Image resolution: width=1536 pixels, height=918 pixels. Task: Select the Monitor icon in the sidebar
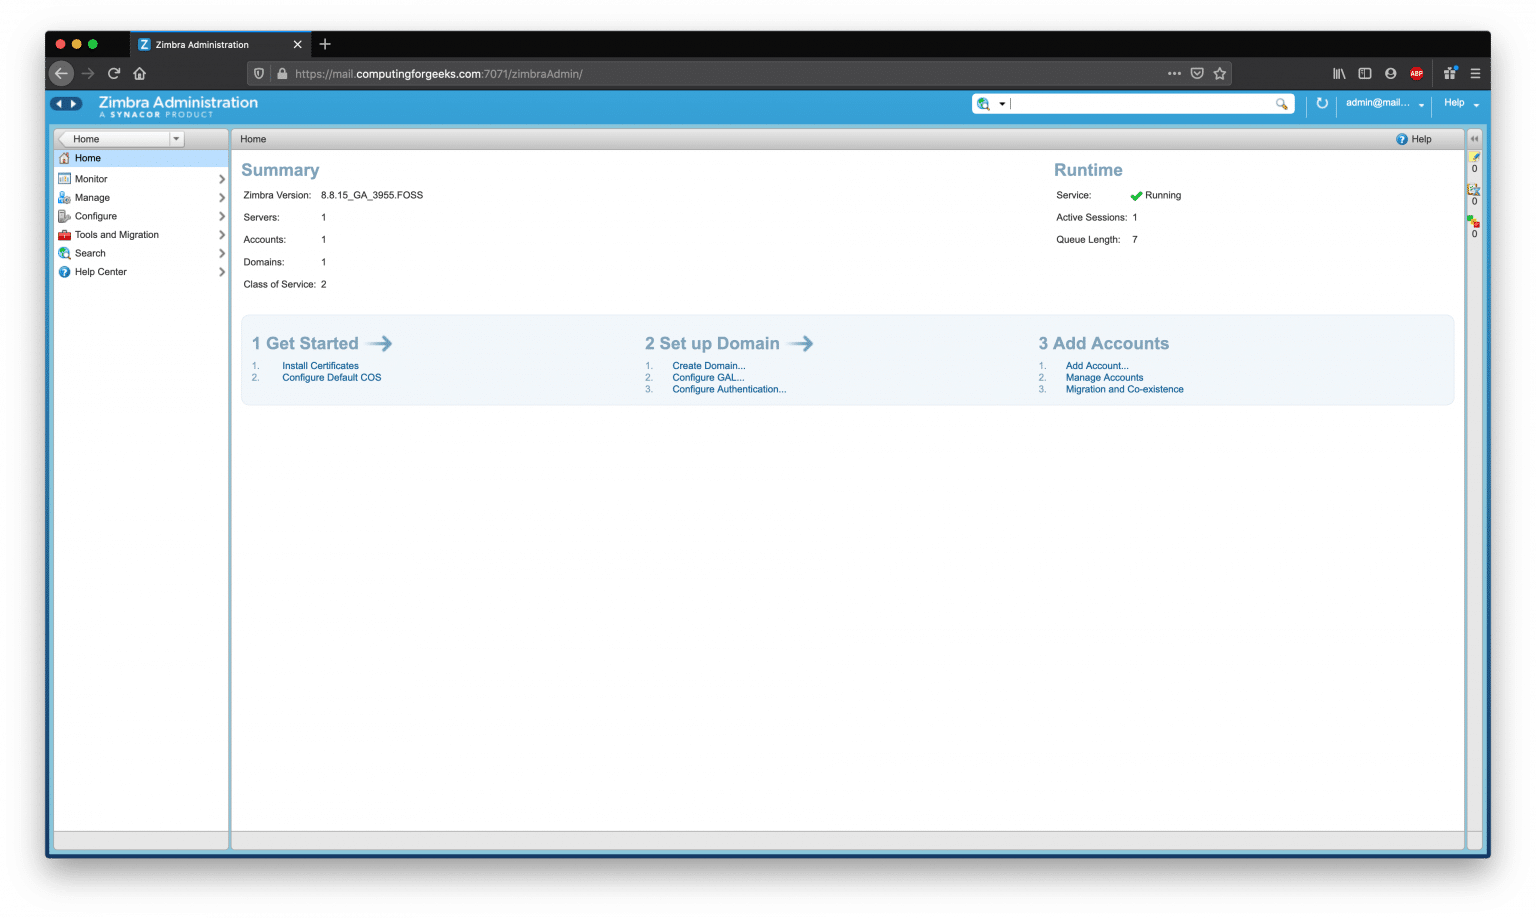pyautogui.click(x=66, y=178)
